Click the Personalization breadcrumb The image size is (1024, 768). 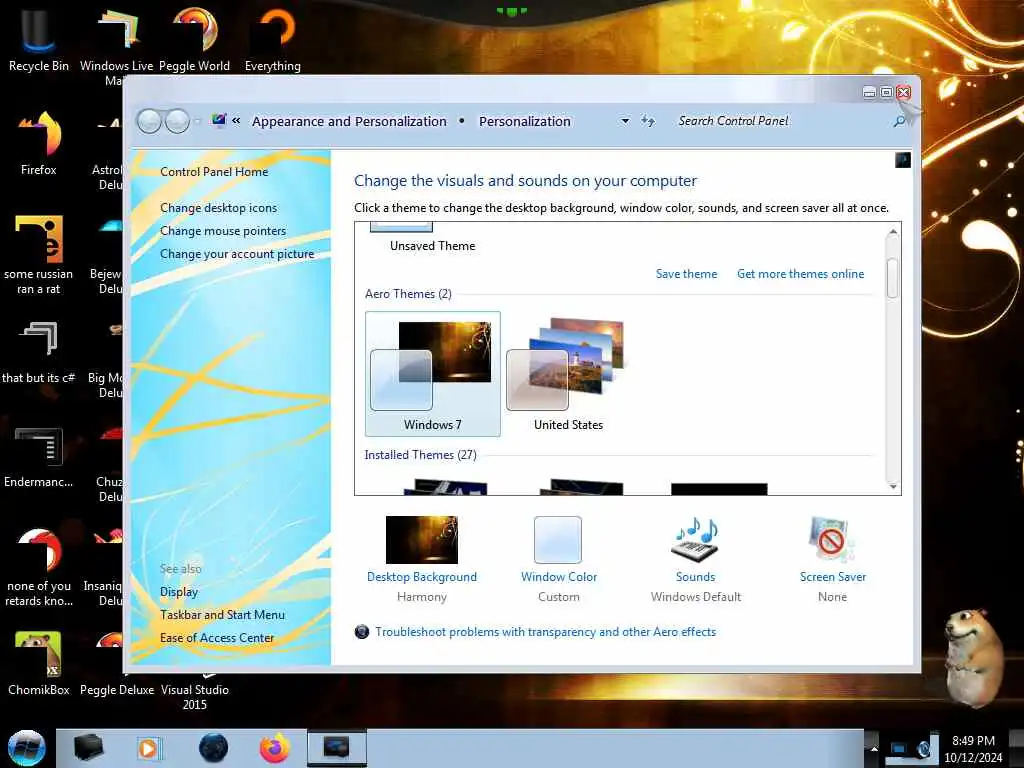click(x=524, y=121)
